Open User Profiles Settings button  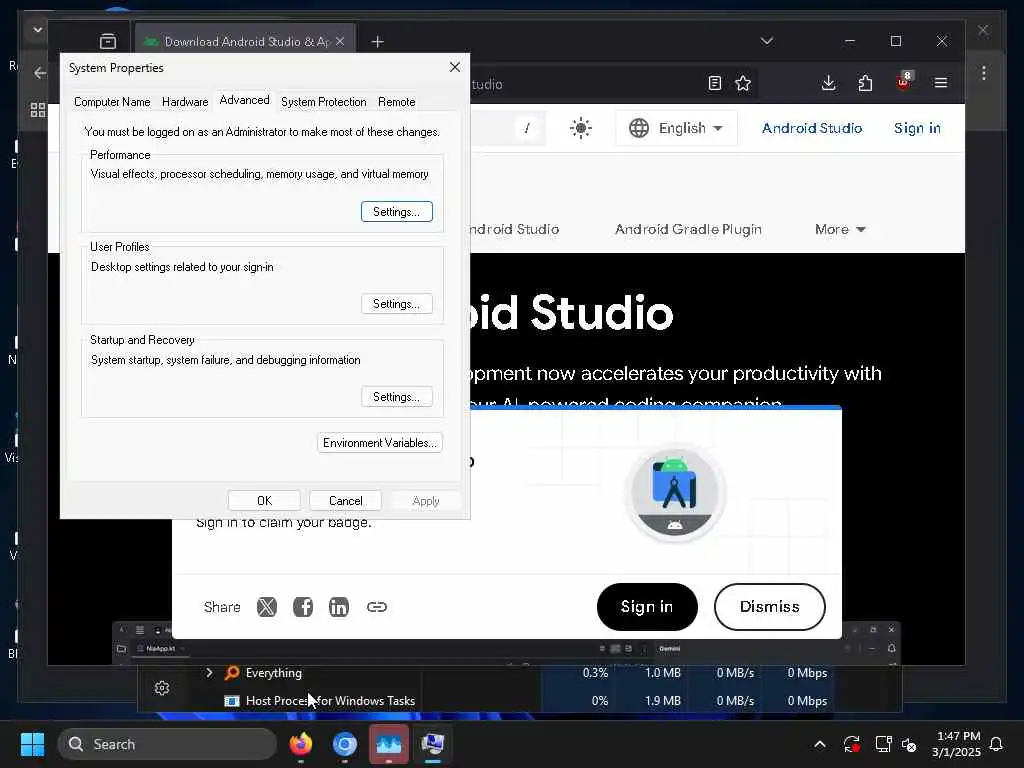pyautogui.click(x=396, y=304)
